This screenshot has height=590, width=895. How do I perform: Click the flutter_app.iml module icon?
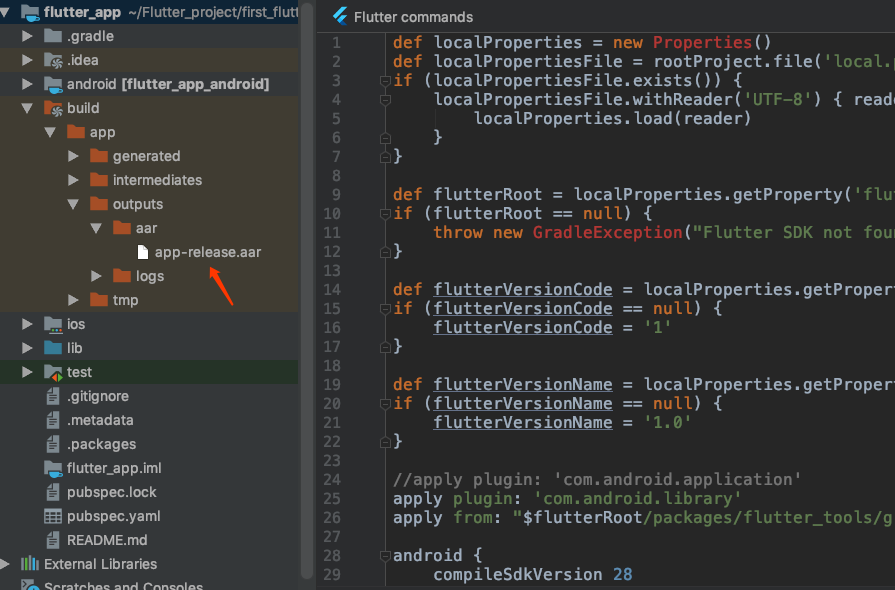(53, 468)
